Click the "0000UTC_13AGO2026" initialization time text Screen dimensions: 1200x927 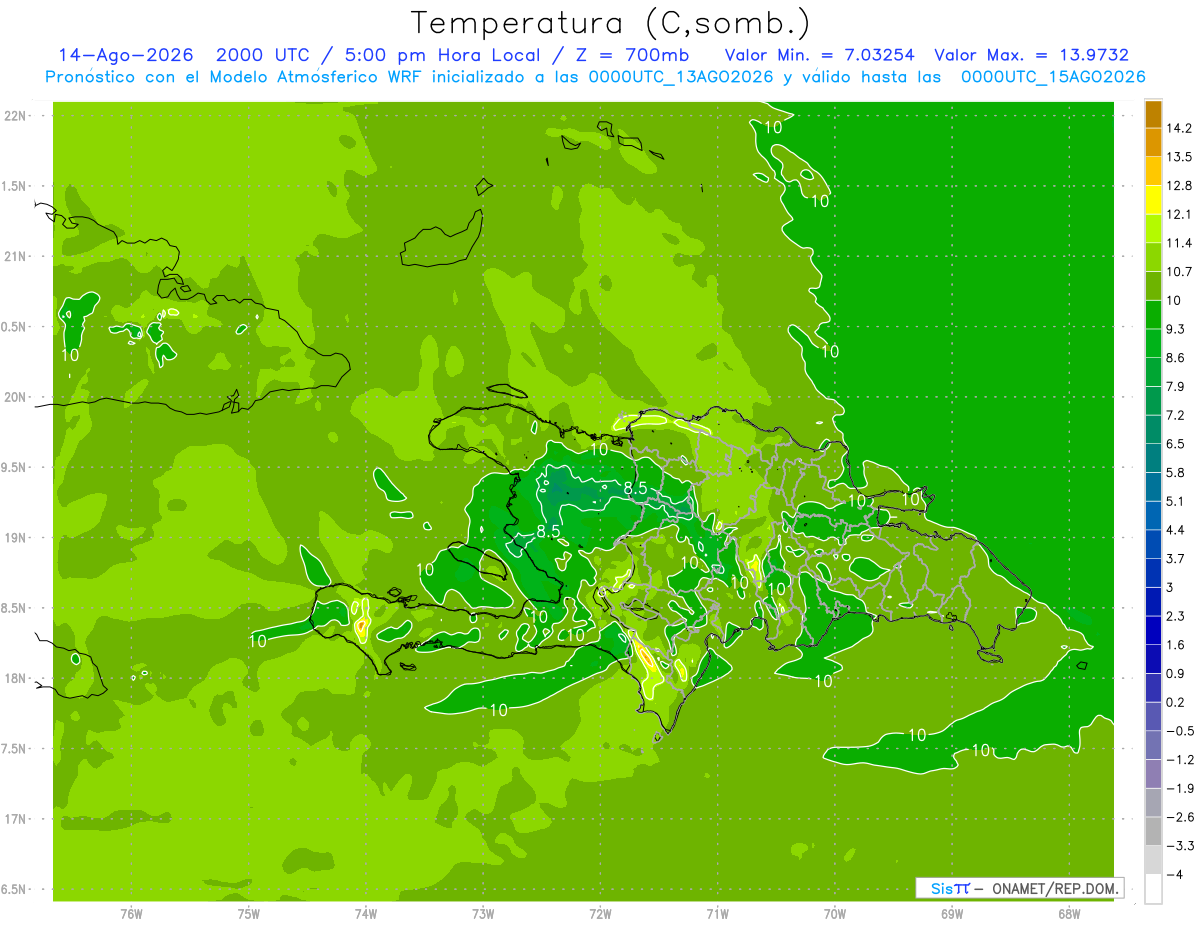pos(681,77)
